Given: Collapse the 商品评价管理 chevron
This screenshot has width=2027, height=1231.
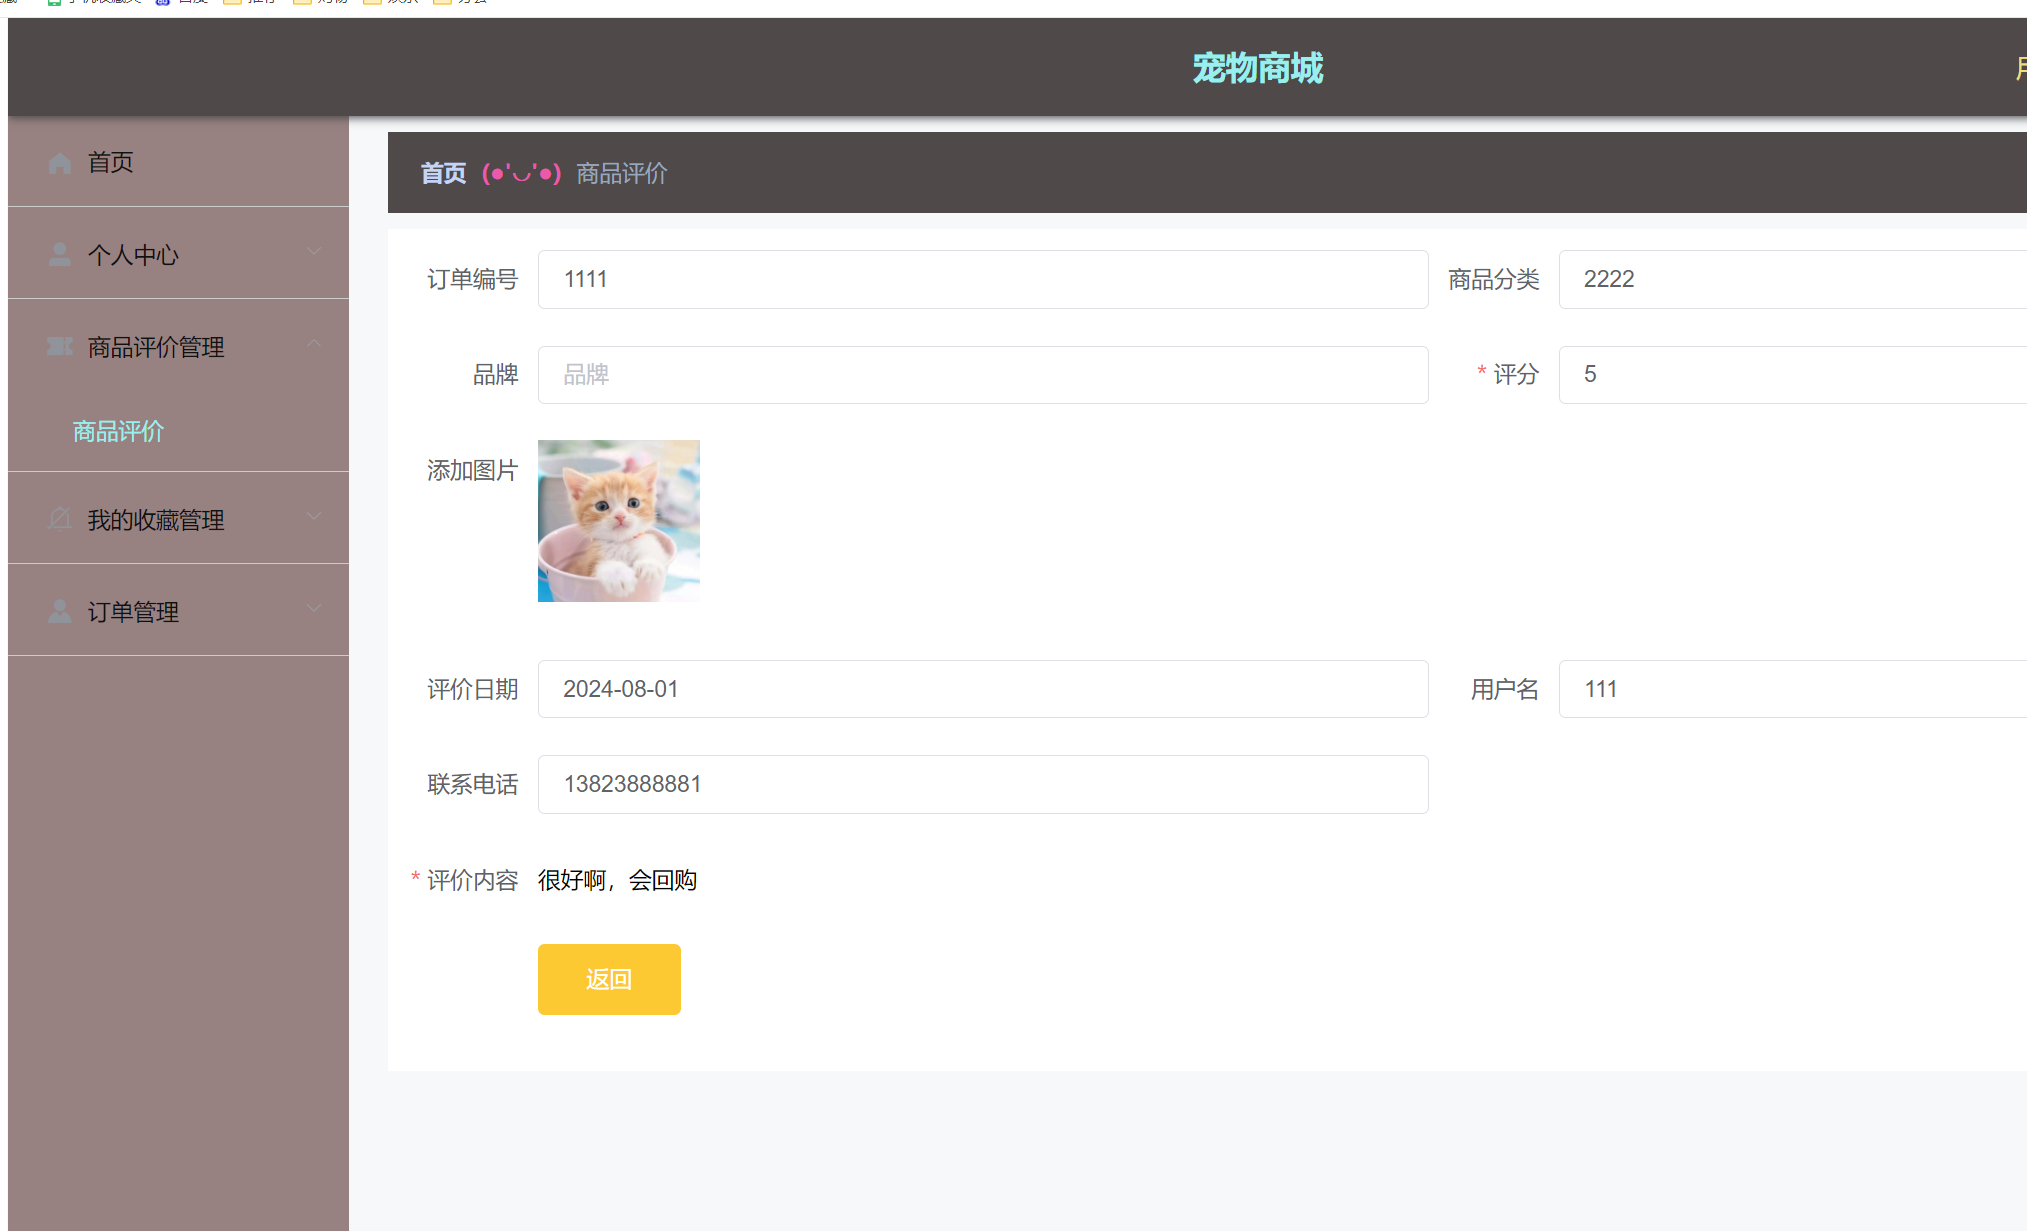Looking at the screenshot, I should tap(314, 344).
